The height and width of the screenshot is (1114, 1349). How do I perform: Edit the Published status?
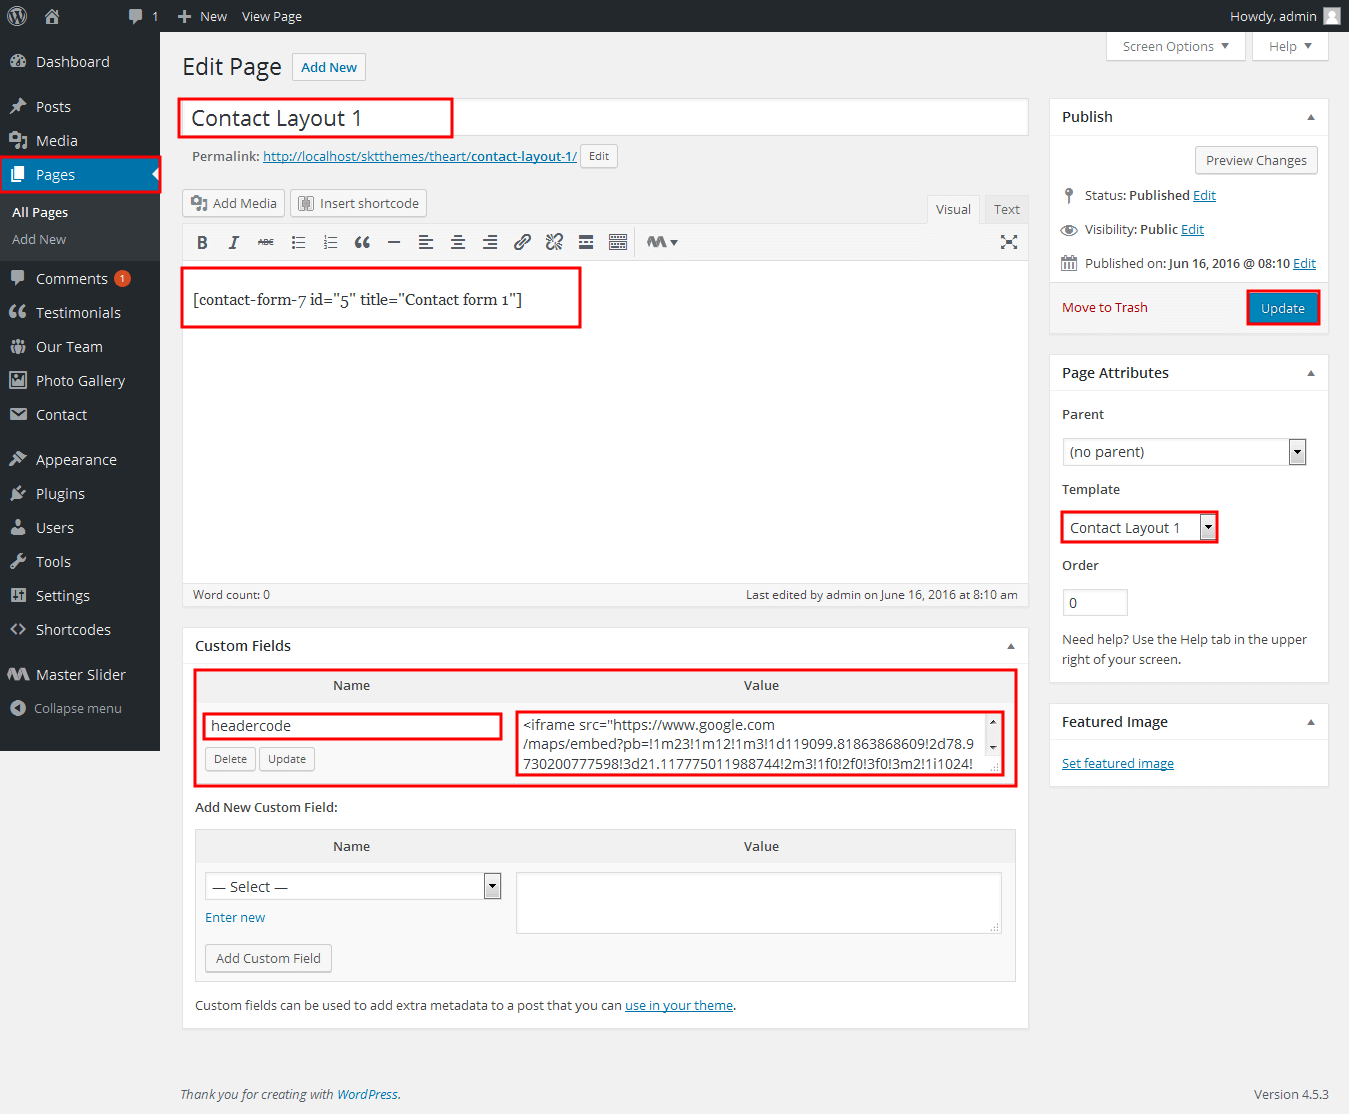coord(1205,195)
